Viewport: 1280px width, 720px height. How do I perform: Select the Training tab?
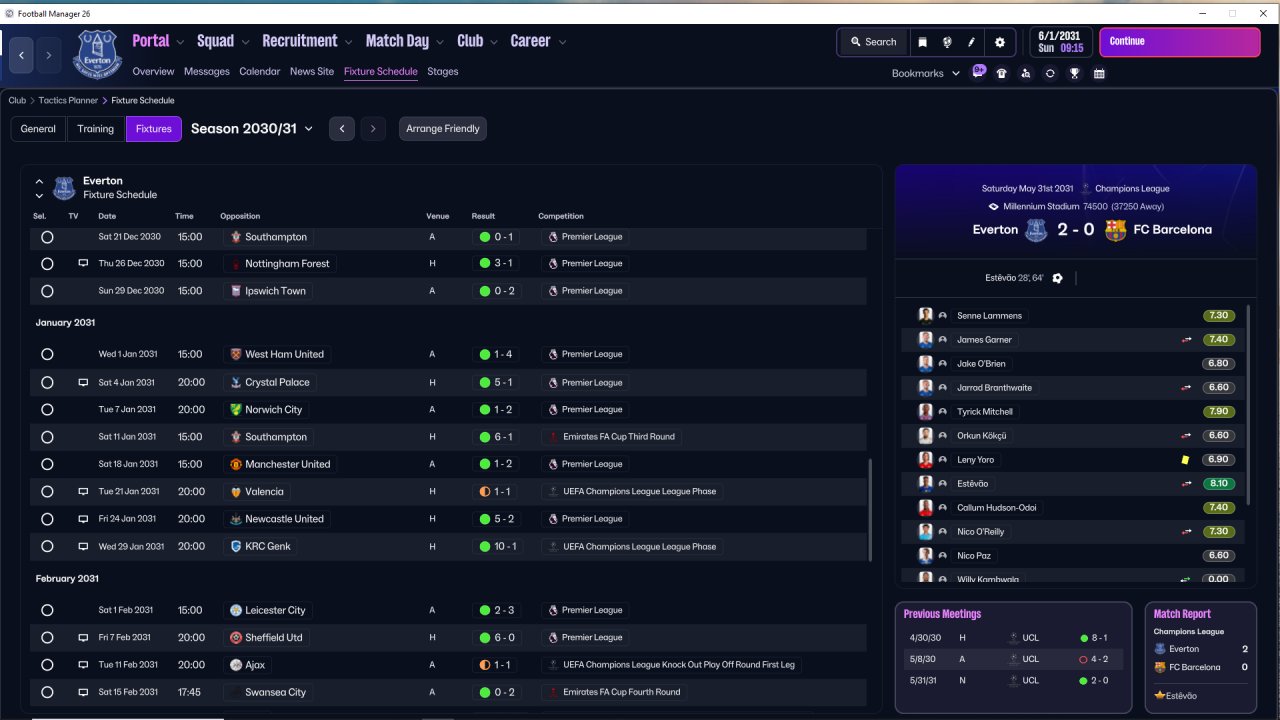pos(96,129)
